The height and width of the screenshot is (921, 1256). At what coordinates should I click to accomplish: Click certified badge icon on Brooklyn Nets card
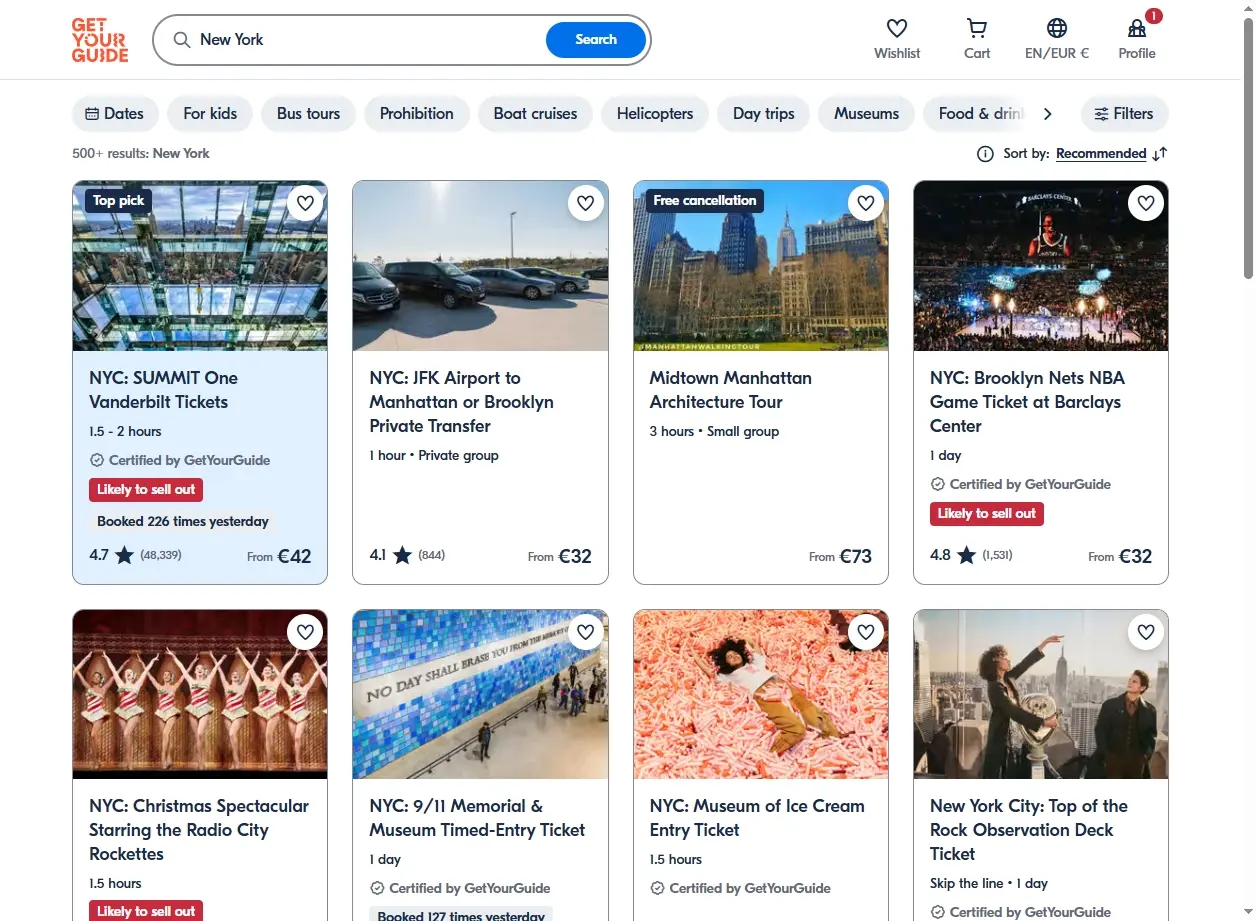(x=937, y=484)
